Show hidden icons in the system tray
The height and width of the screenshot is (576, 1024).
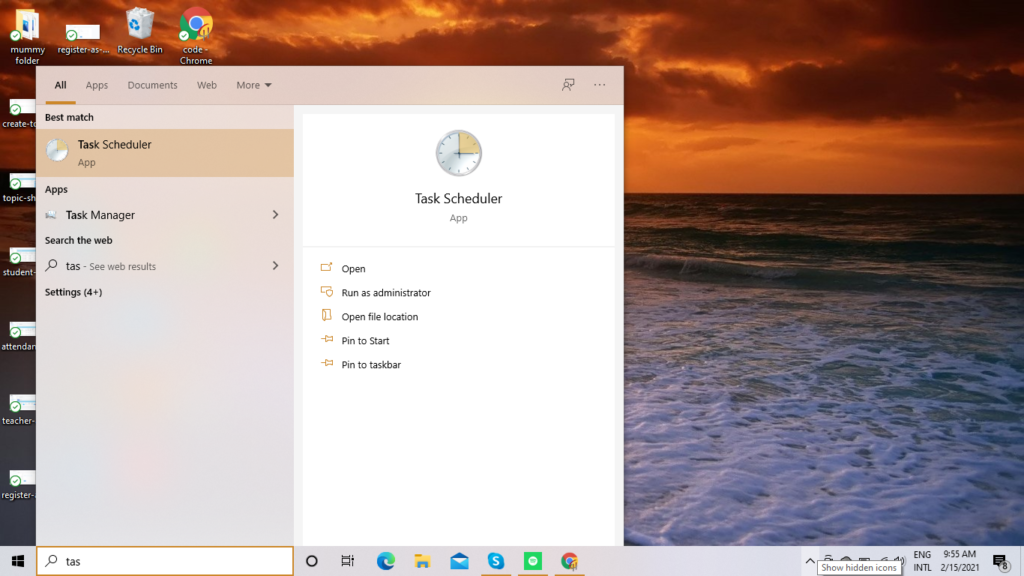pos(810,561)
